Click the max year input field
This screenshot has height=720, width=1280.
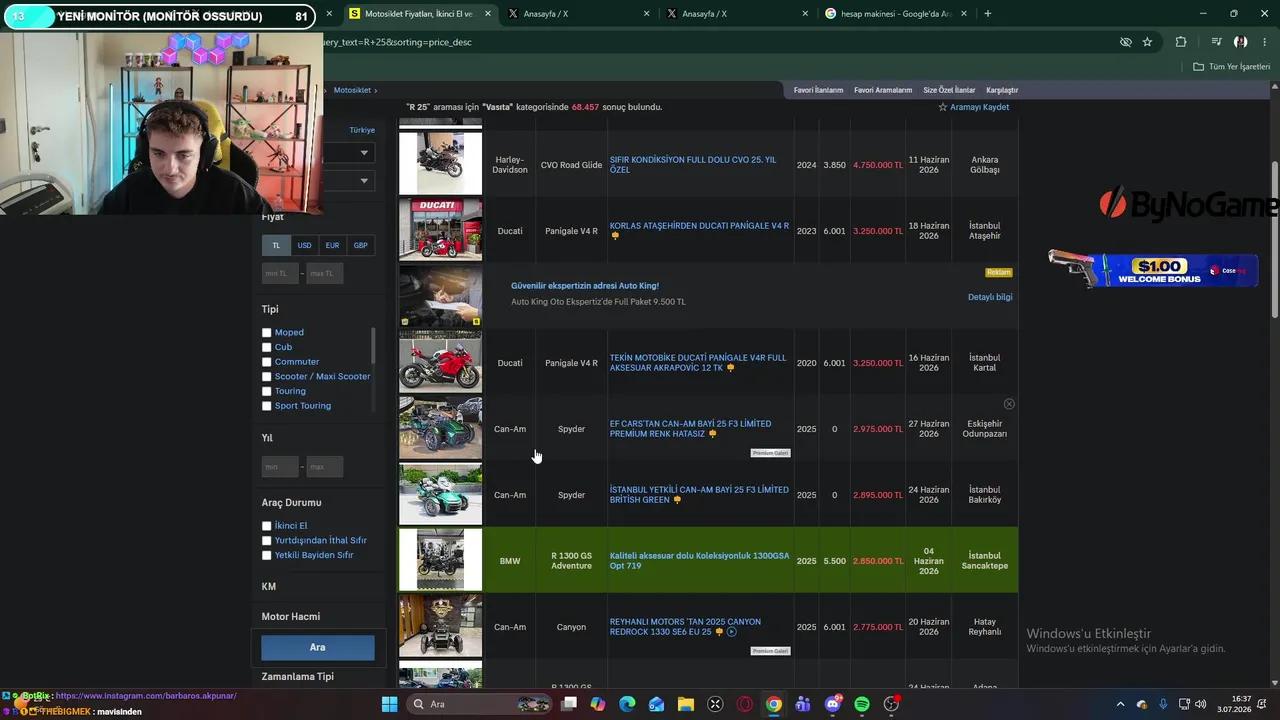coord(325,467)
